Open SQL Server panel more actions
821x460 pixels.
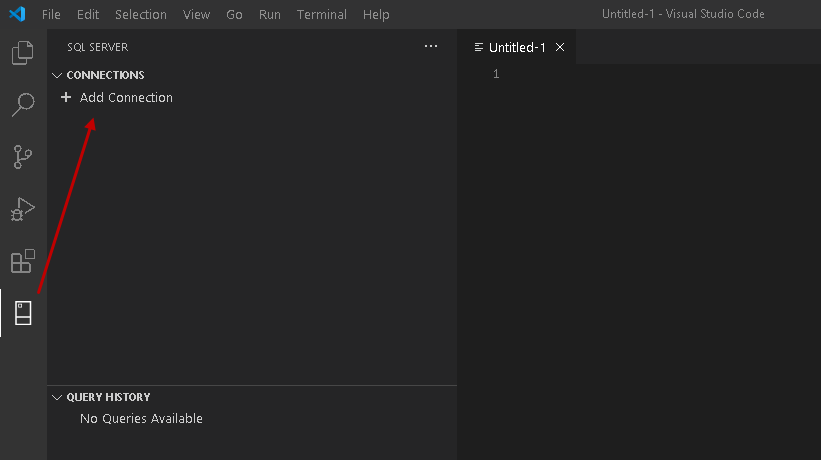pos(431,47)
